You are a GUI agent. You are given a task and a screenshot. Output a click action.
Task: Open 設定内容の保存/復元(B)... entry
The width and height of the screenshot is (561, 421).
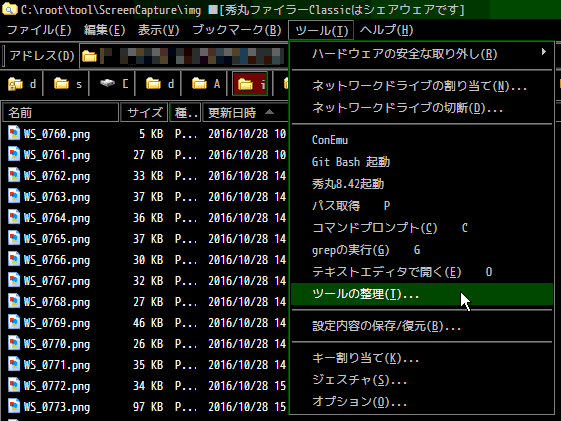pyautogui.click(x=422, y=326)
